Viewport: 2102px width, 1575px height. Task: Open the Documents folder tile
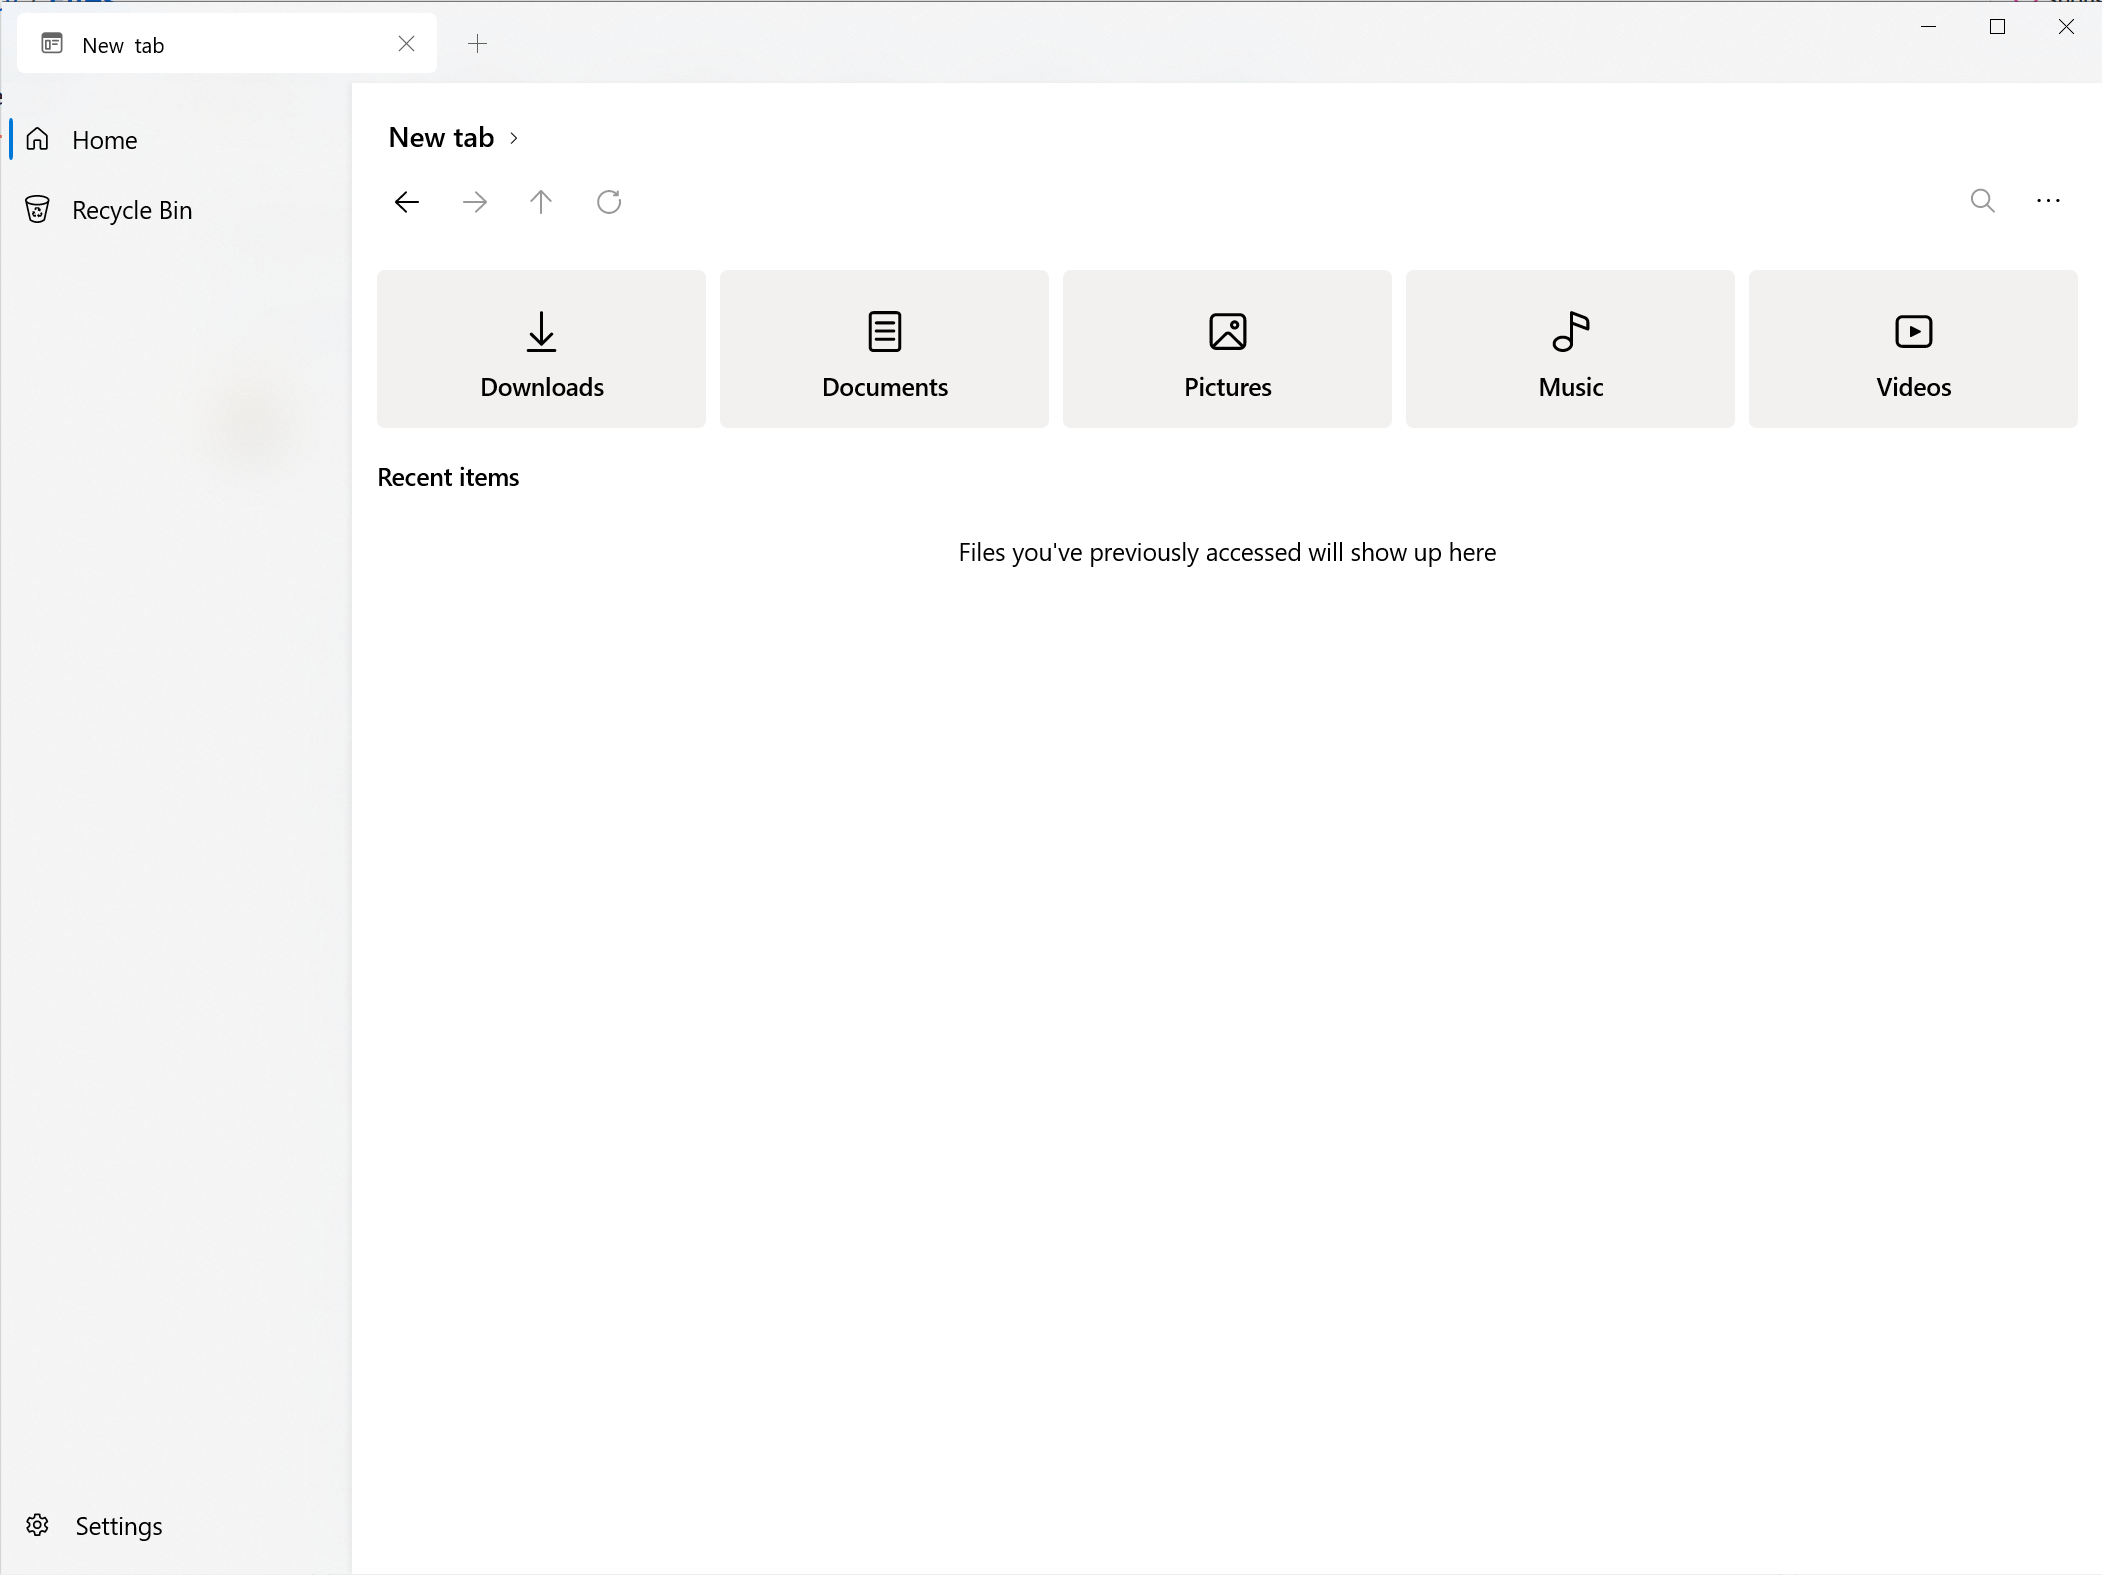[884, 349]
